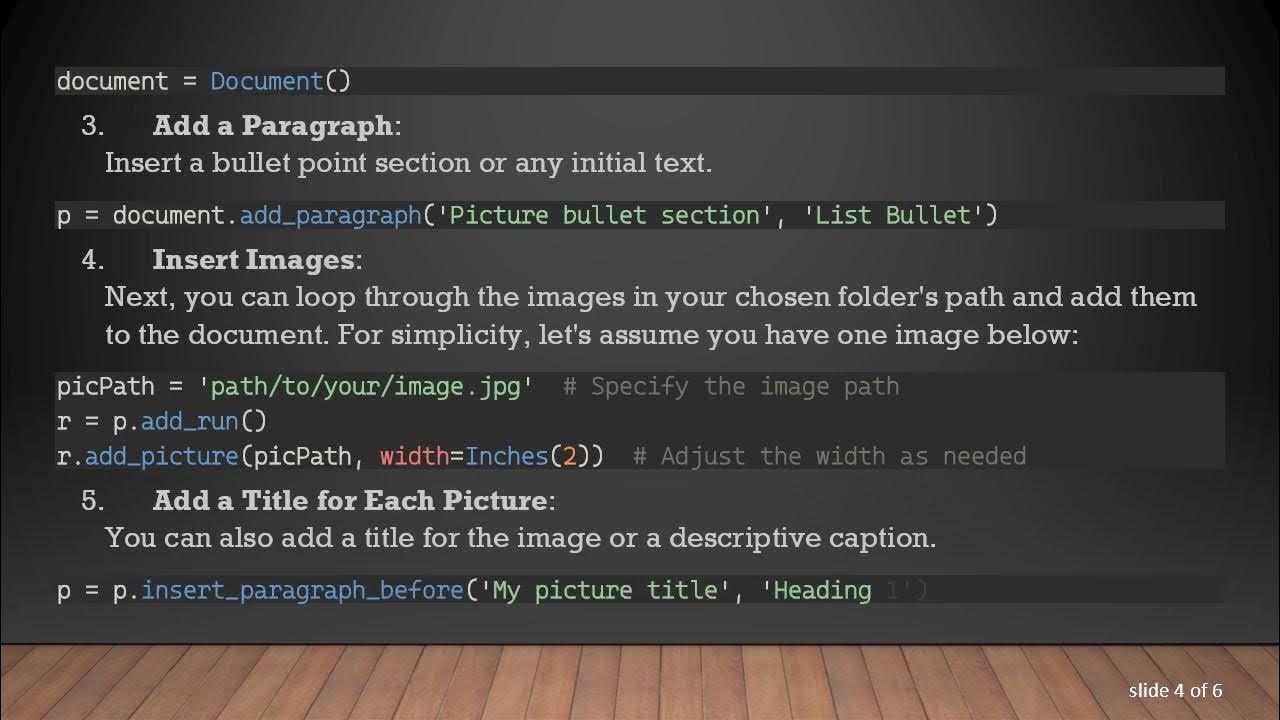The width and height of the screenshot is (1280, 720).
Task: Click the 'Add a Title for Each Picture' heading
Action: point(350,500)
